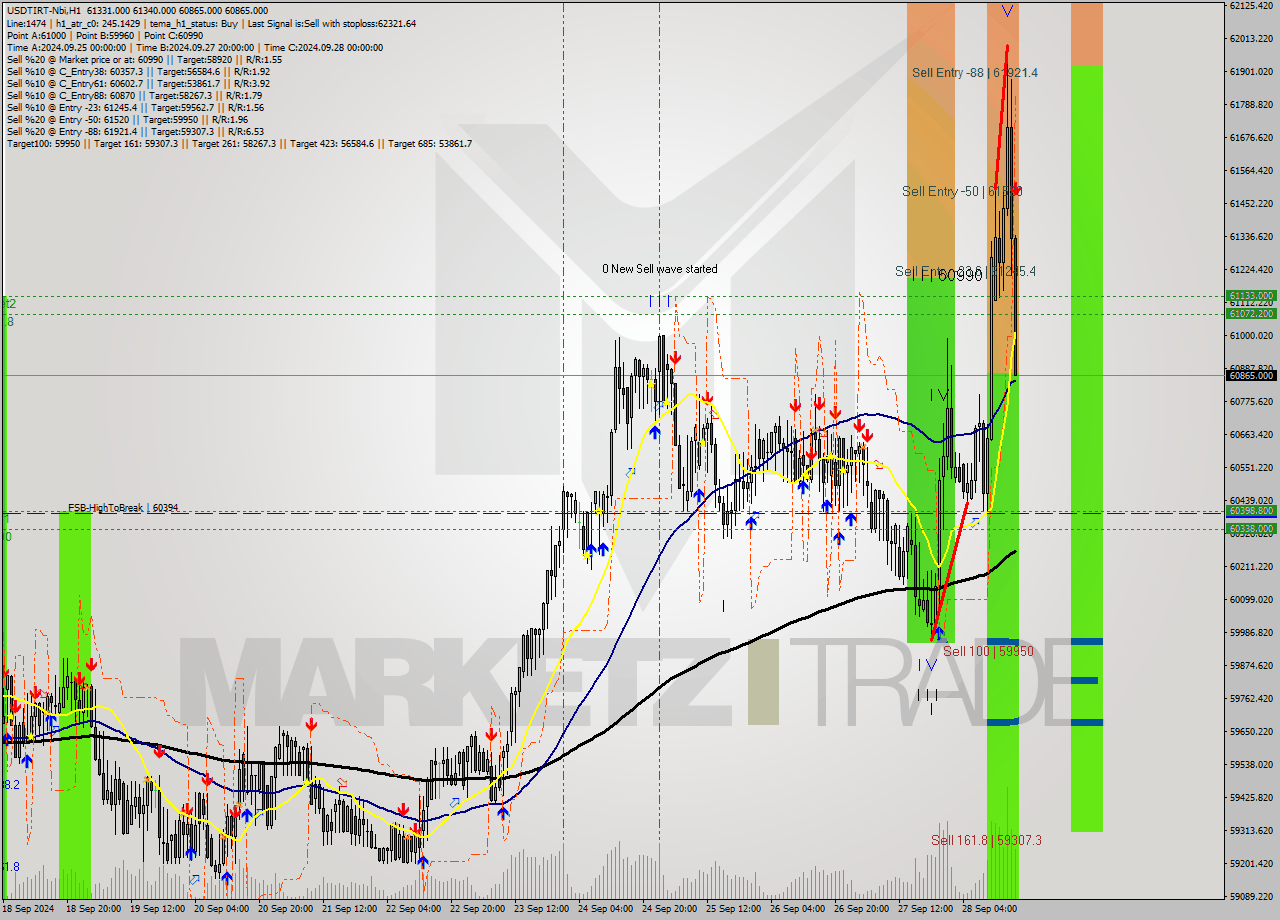
Task: Click the 'Sell 100 | 59950' label
Action: tap(988, 651)
